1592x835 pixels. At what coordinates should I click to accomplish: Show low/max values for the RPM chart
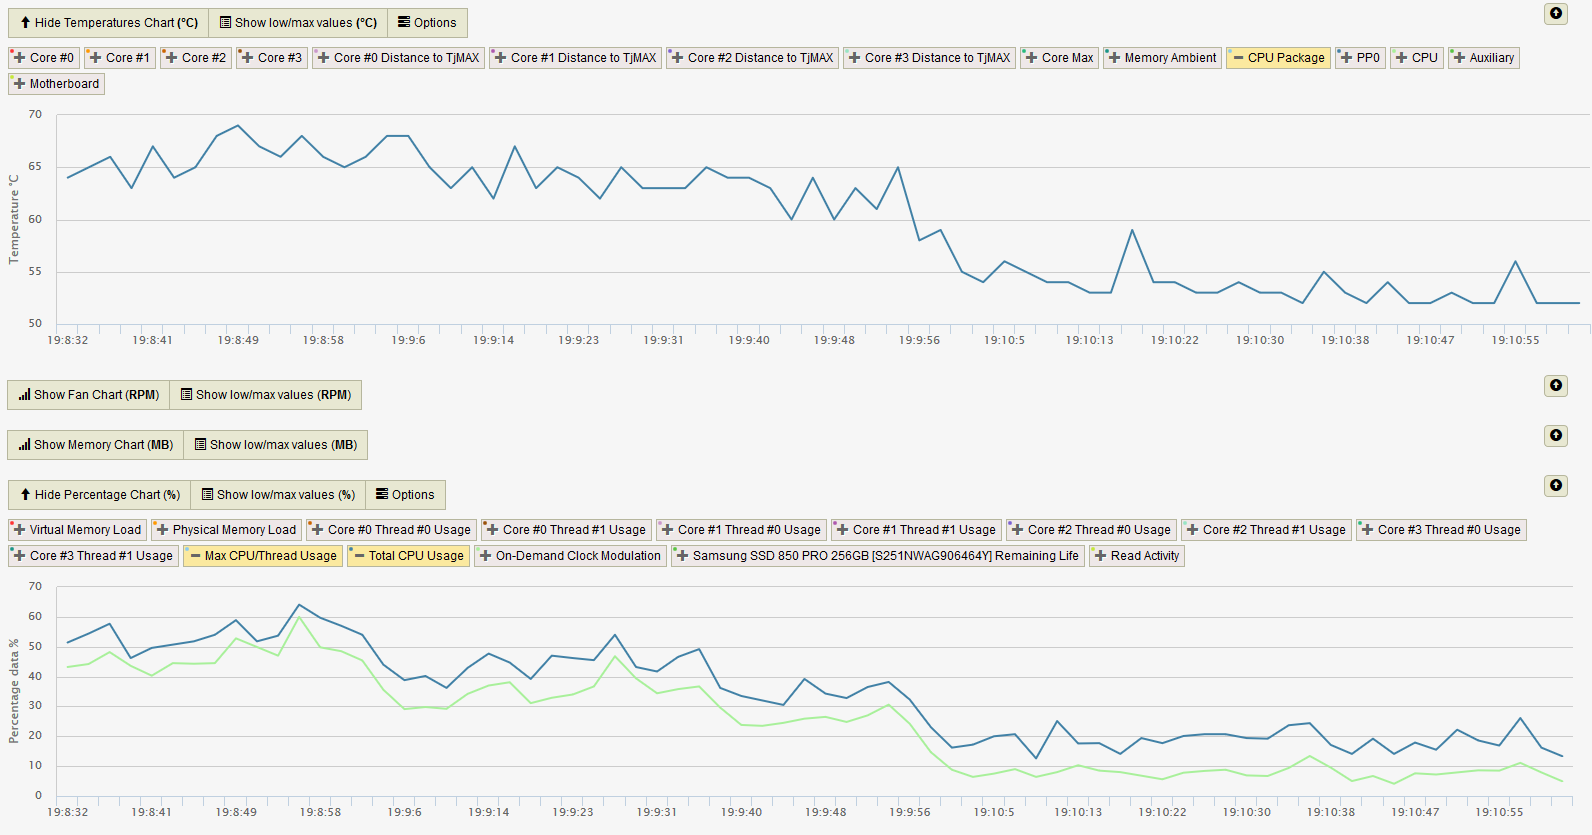[x=265, y=395]
